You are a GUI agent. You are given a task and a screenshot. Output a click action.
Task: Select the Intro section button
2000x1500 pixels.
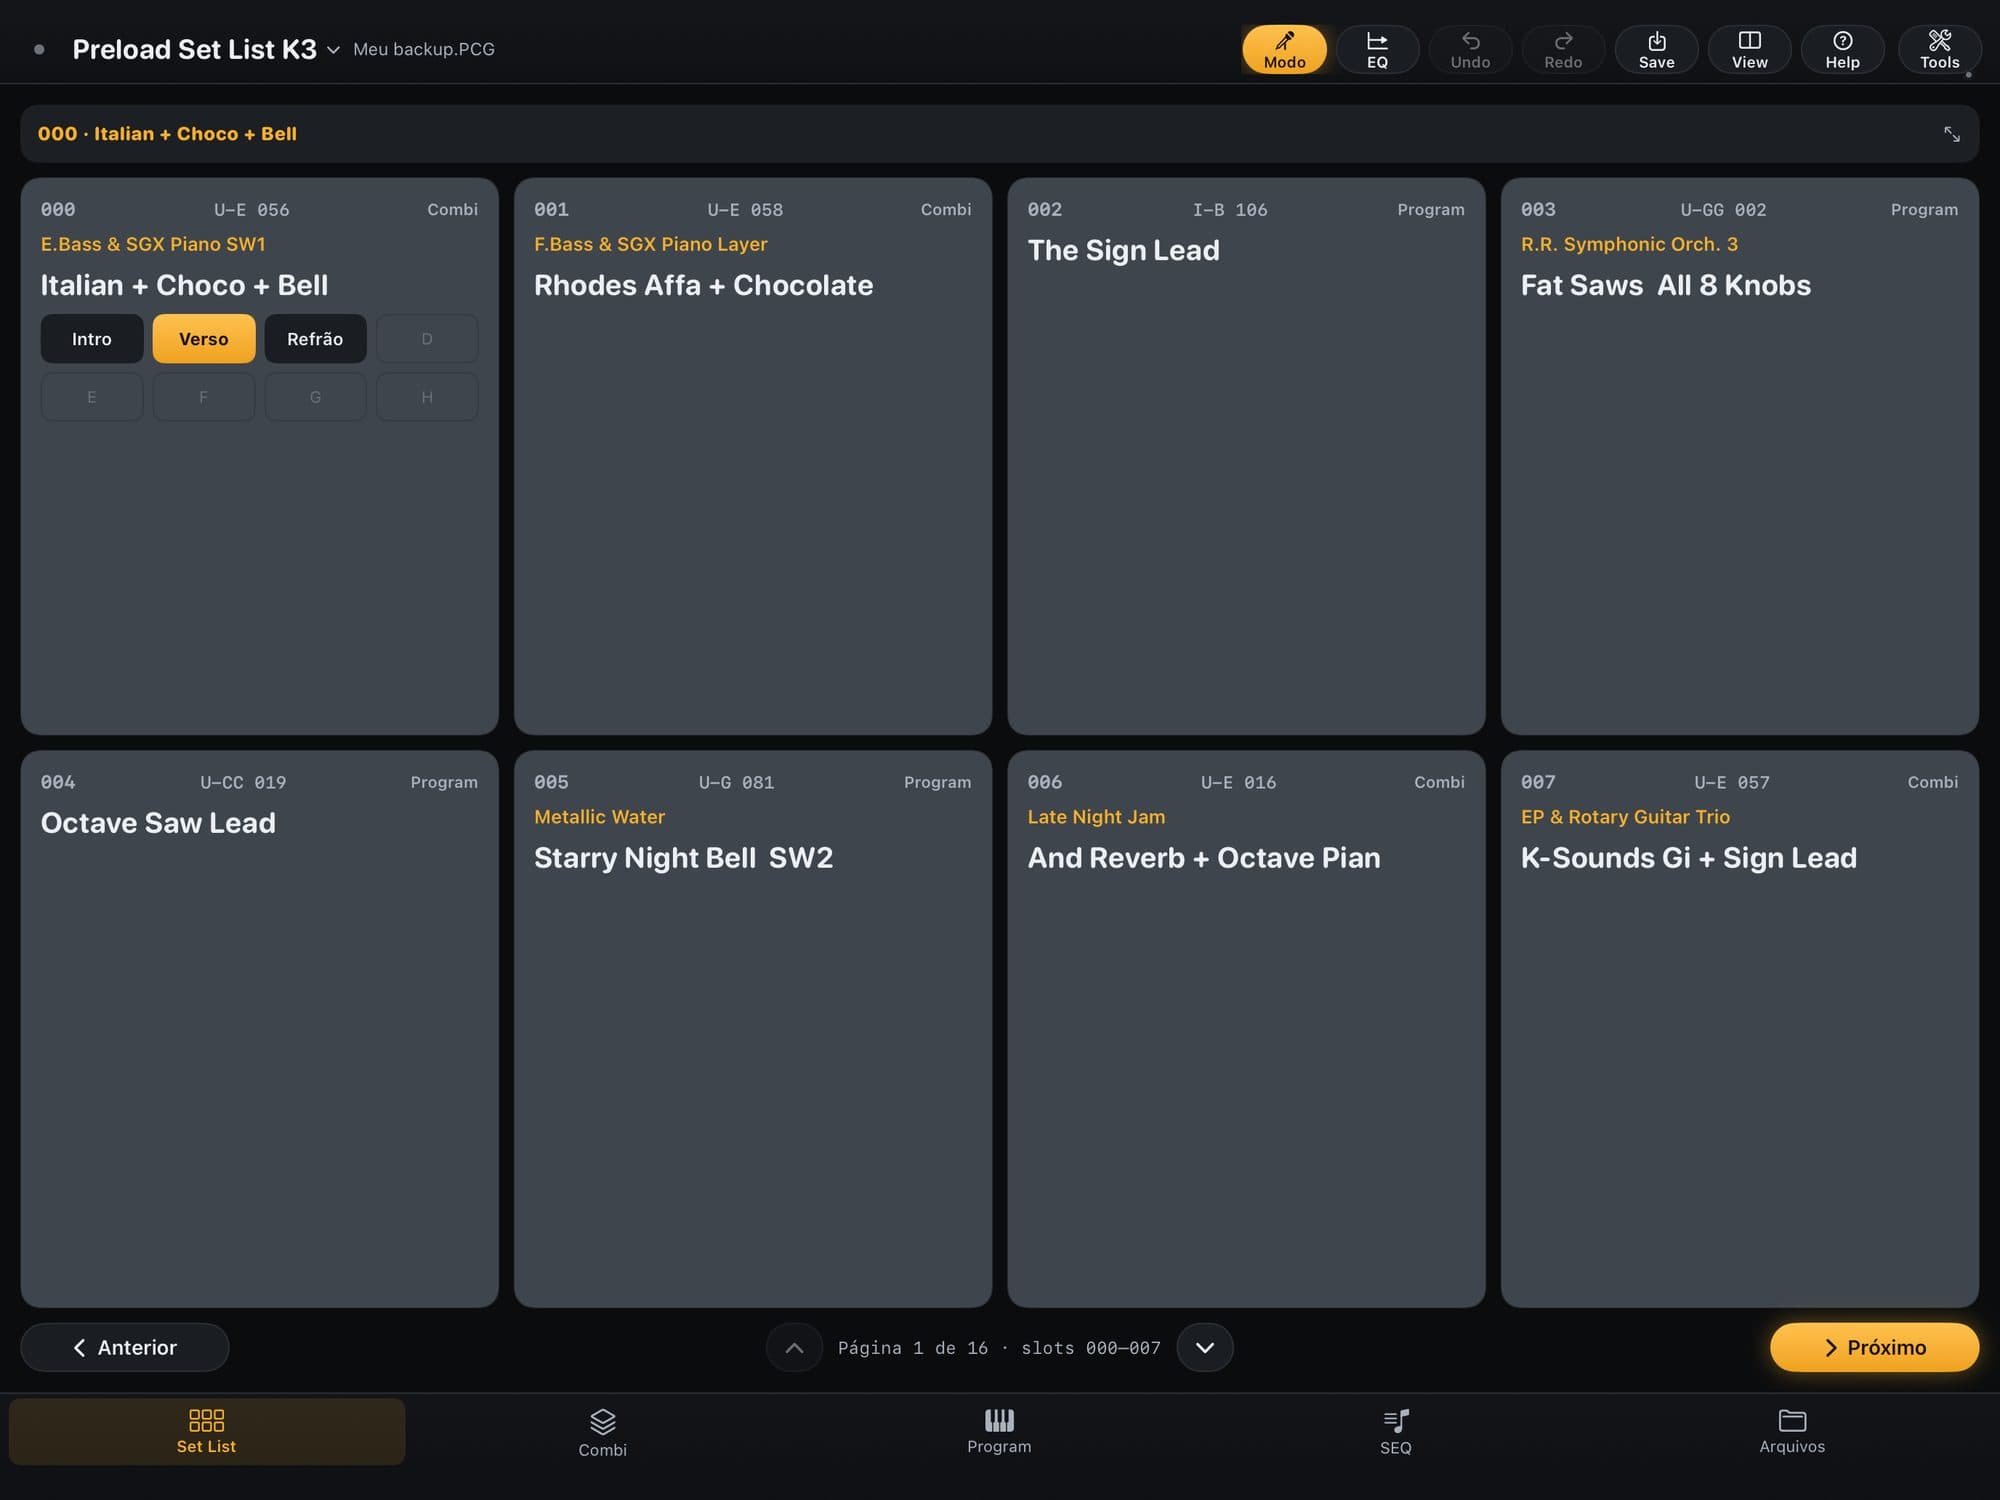tap(92, 339)
